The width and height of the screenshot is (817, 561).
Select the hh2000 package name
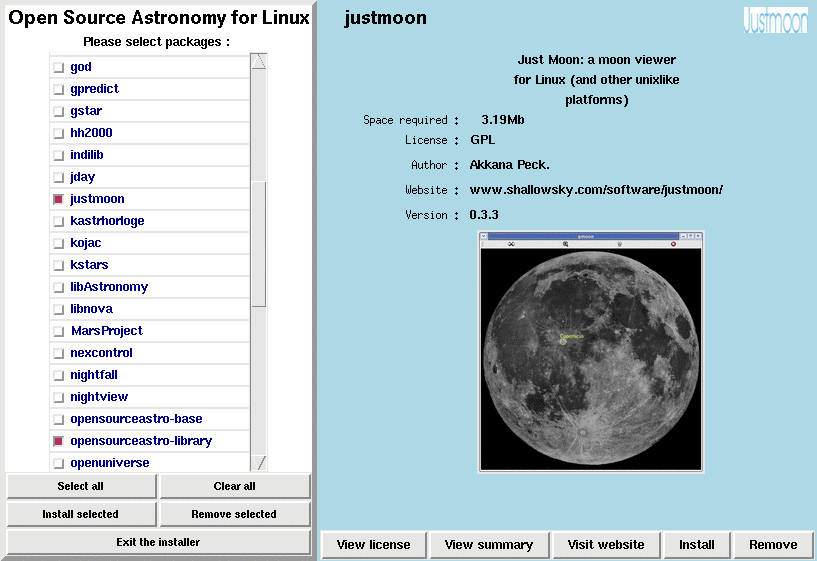point(91,133)
